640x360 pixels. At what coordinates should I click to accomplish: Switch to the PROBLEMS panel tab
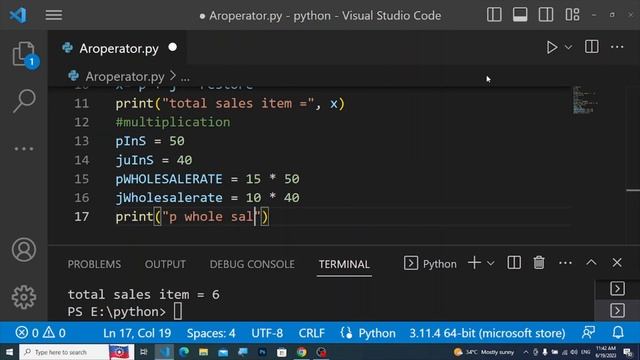coord(94,264)
